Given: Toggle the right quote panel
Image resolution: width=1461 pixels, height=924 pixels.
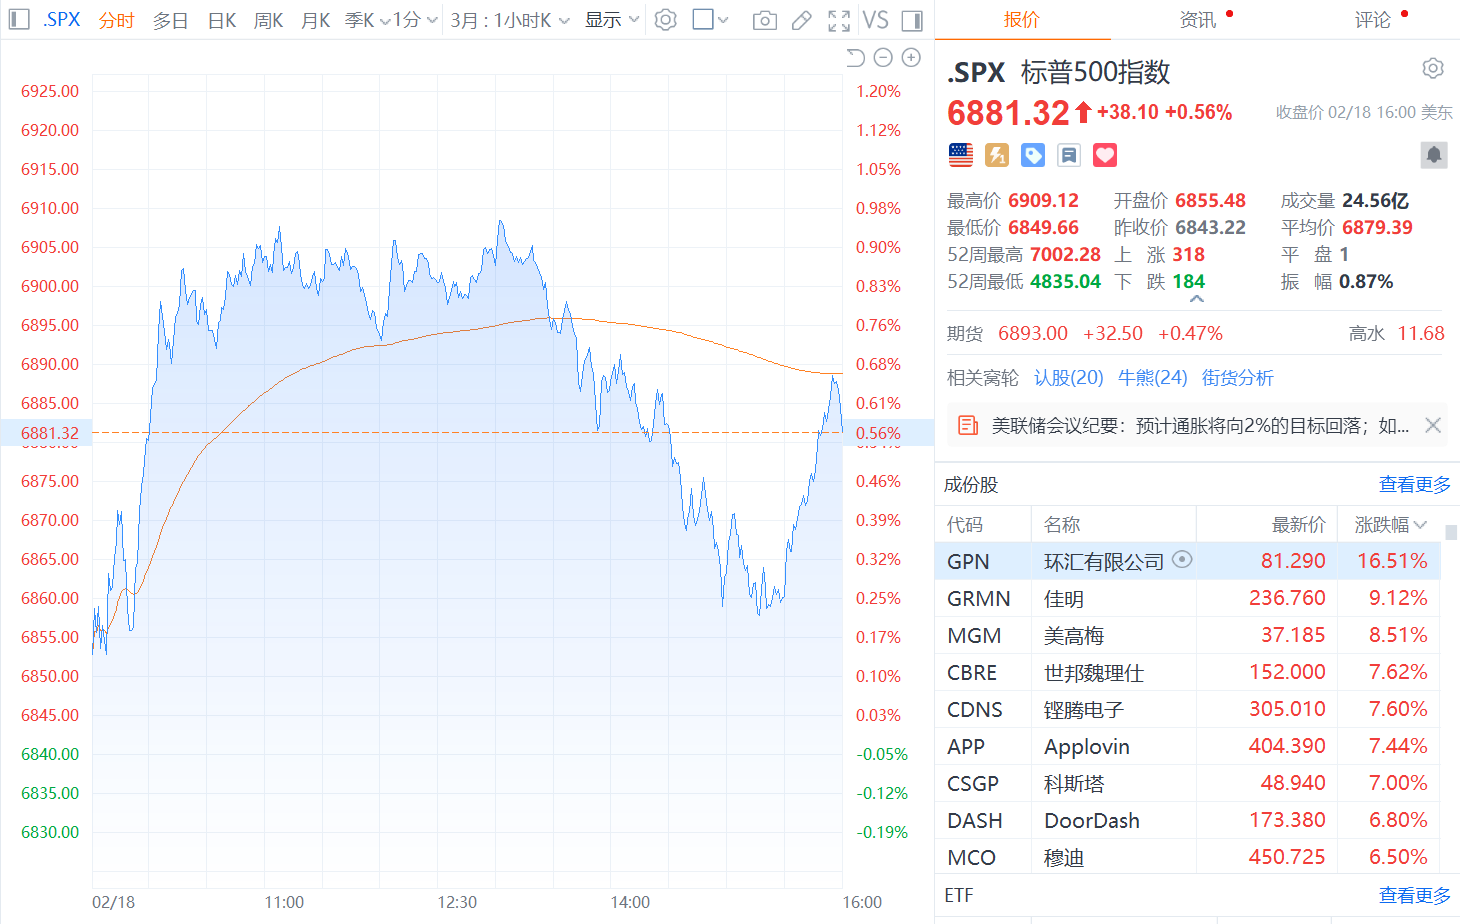Looking at the screenshot, I should pos(912,20).
